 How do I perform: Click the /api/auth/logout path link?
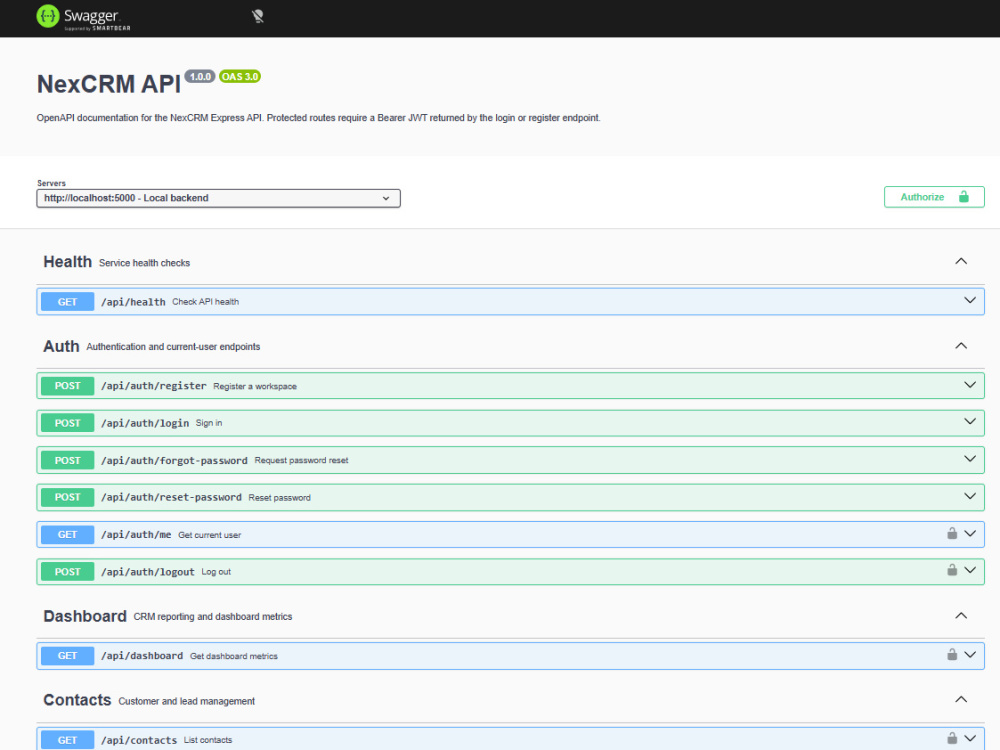[147, 572]
